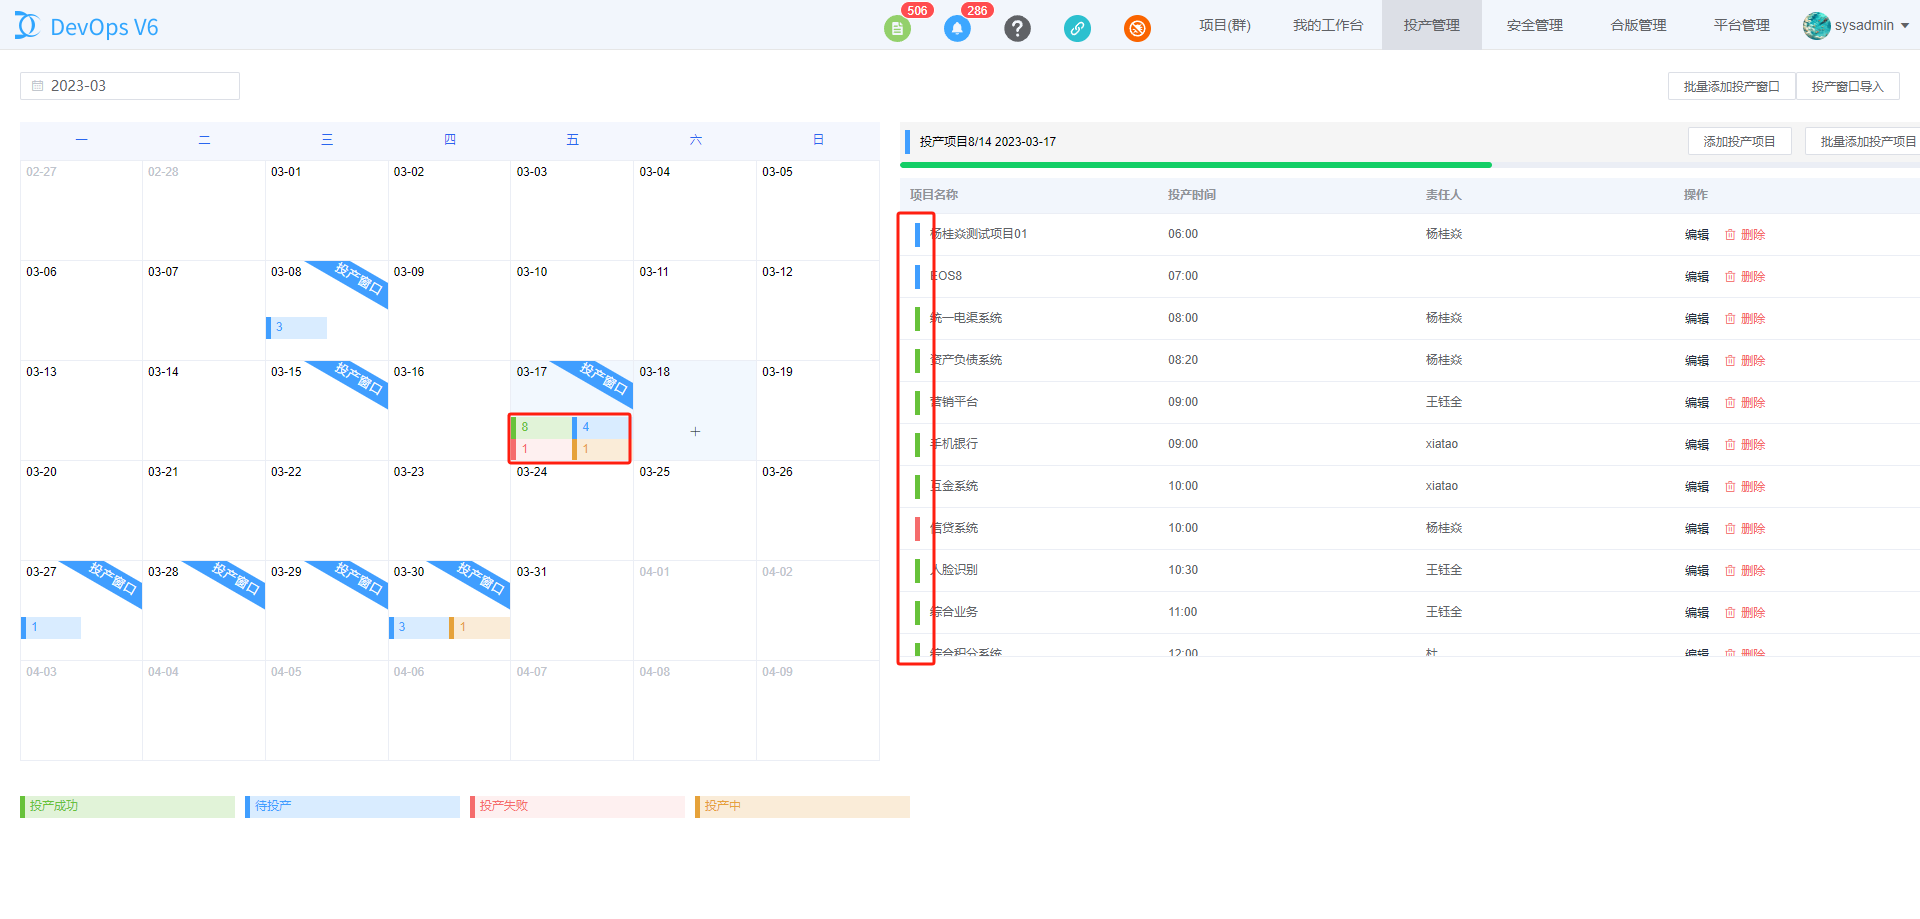Click the help question mark icon

tap(1017, 29)
